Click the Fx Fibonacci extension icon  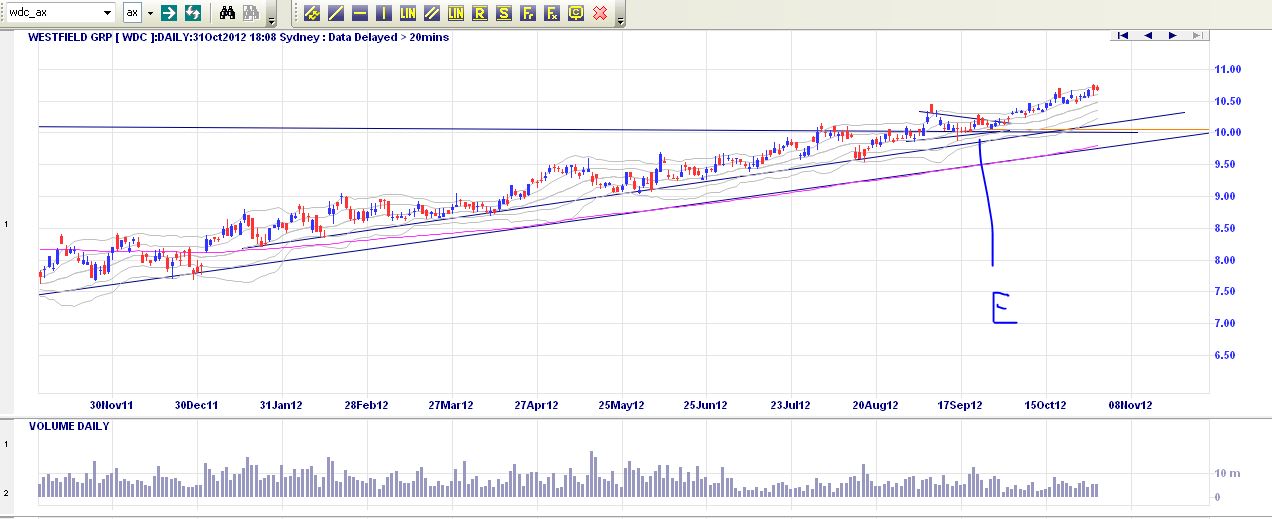pos(552,13)
